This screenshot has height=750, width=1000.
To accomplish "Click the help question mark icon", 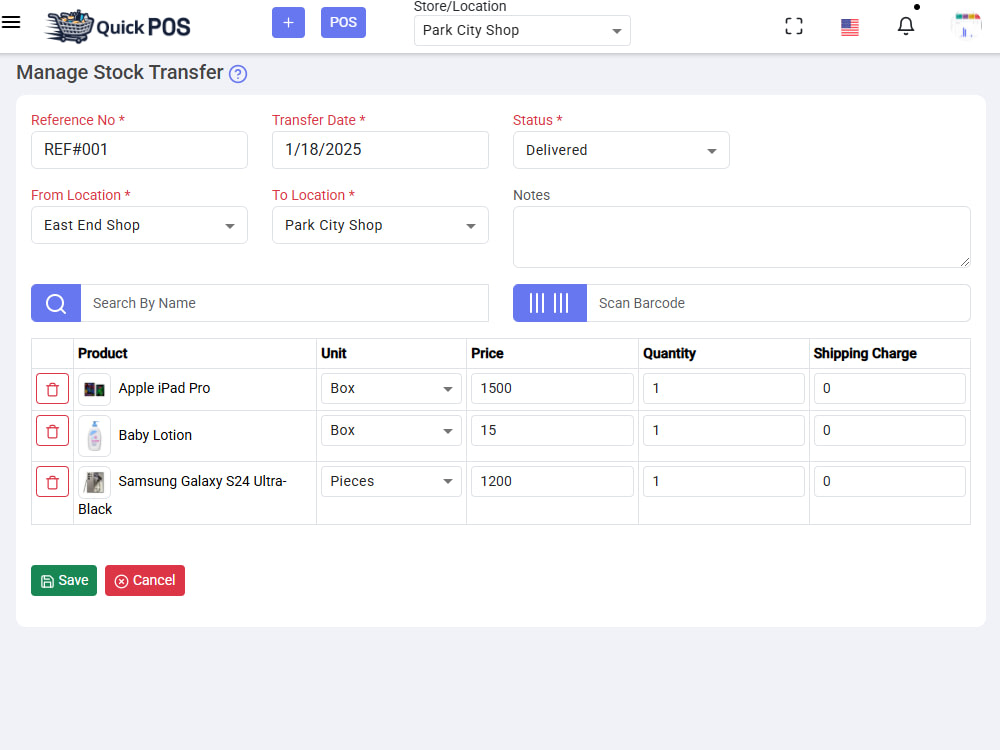I will pyautogui.click(x=238, y=74).
